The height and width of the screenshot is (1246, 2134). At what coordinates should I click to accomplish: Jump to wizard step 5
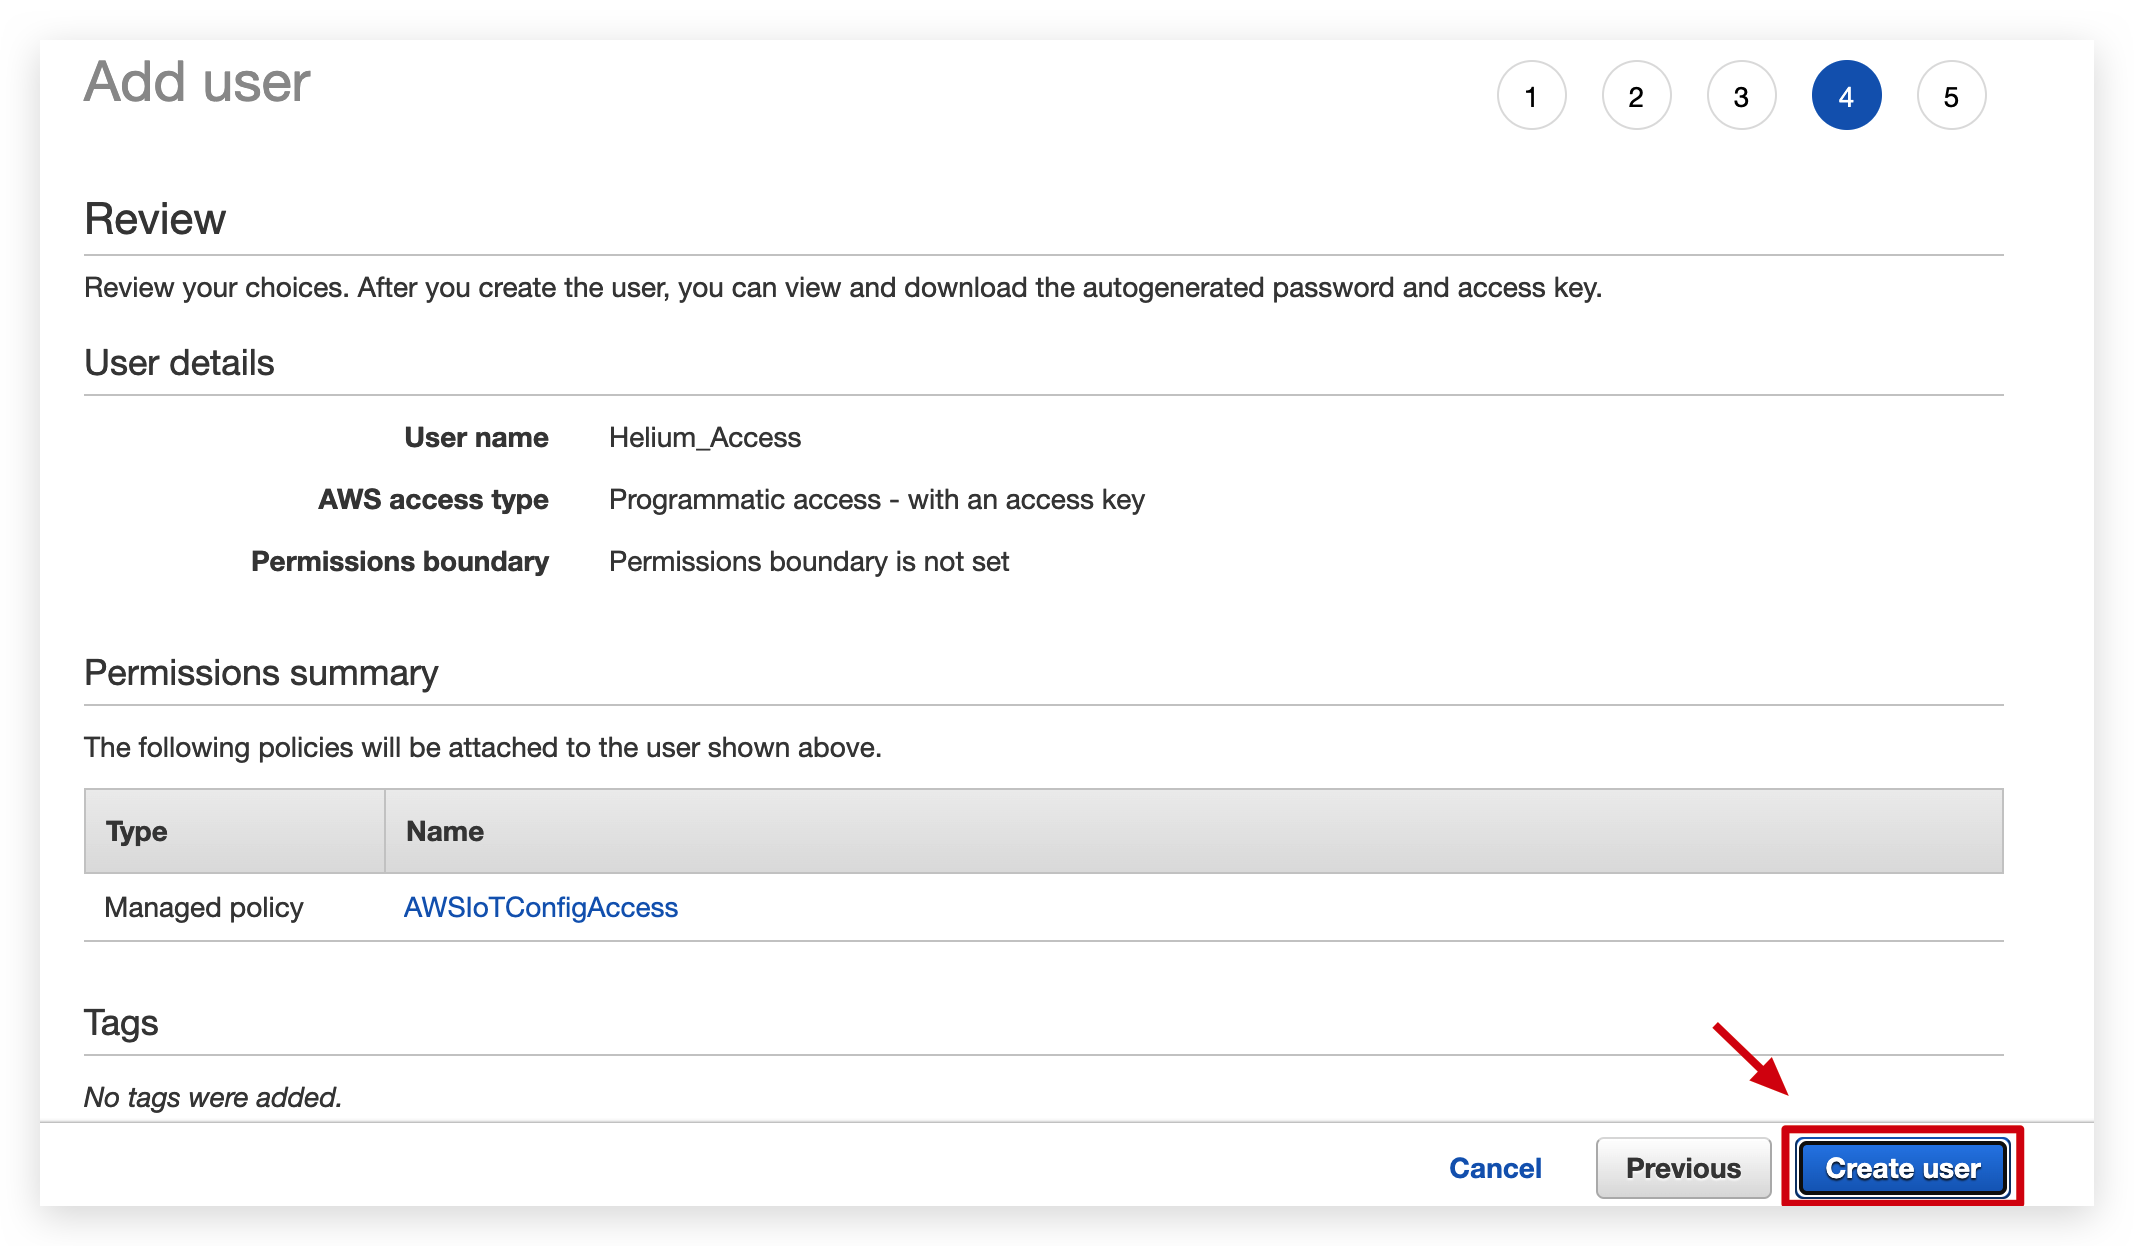coord(1951,96)
